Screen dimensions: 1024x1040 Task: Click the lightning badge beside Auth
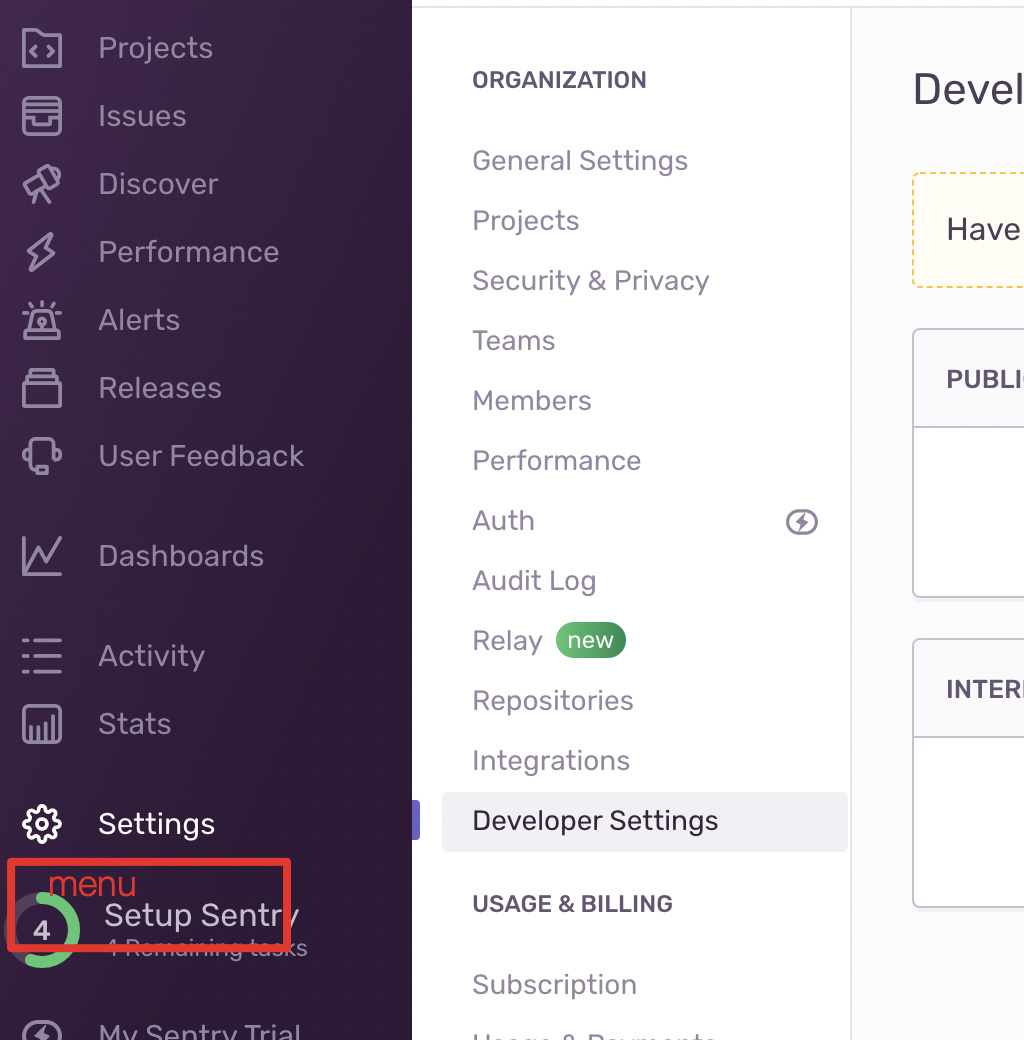tap(802, 522)
